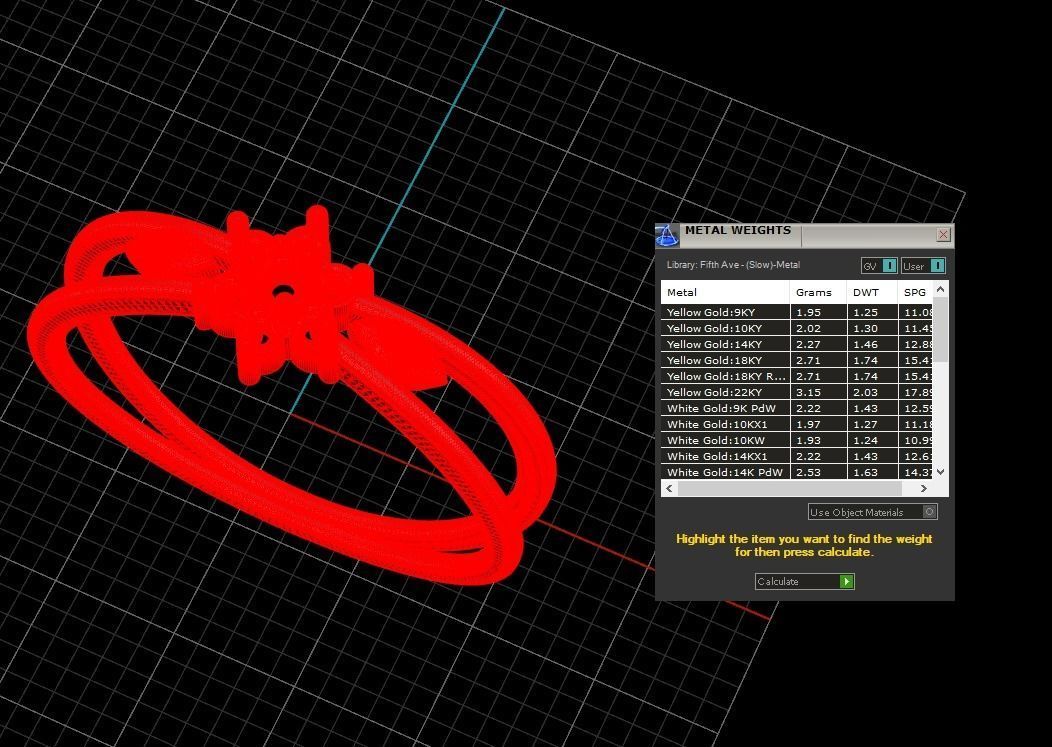Toggle the User library switch
1052x747 pixels.
tap(923, 266)
